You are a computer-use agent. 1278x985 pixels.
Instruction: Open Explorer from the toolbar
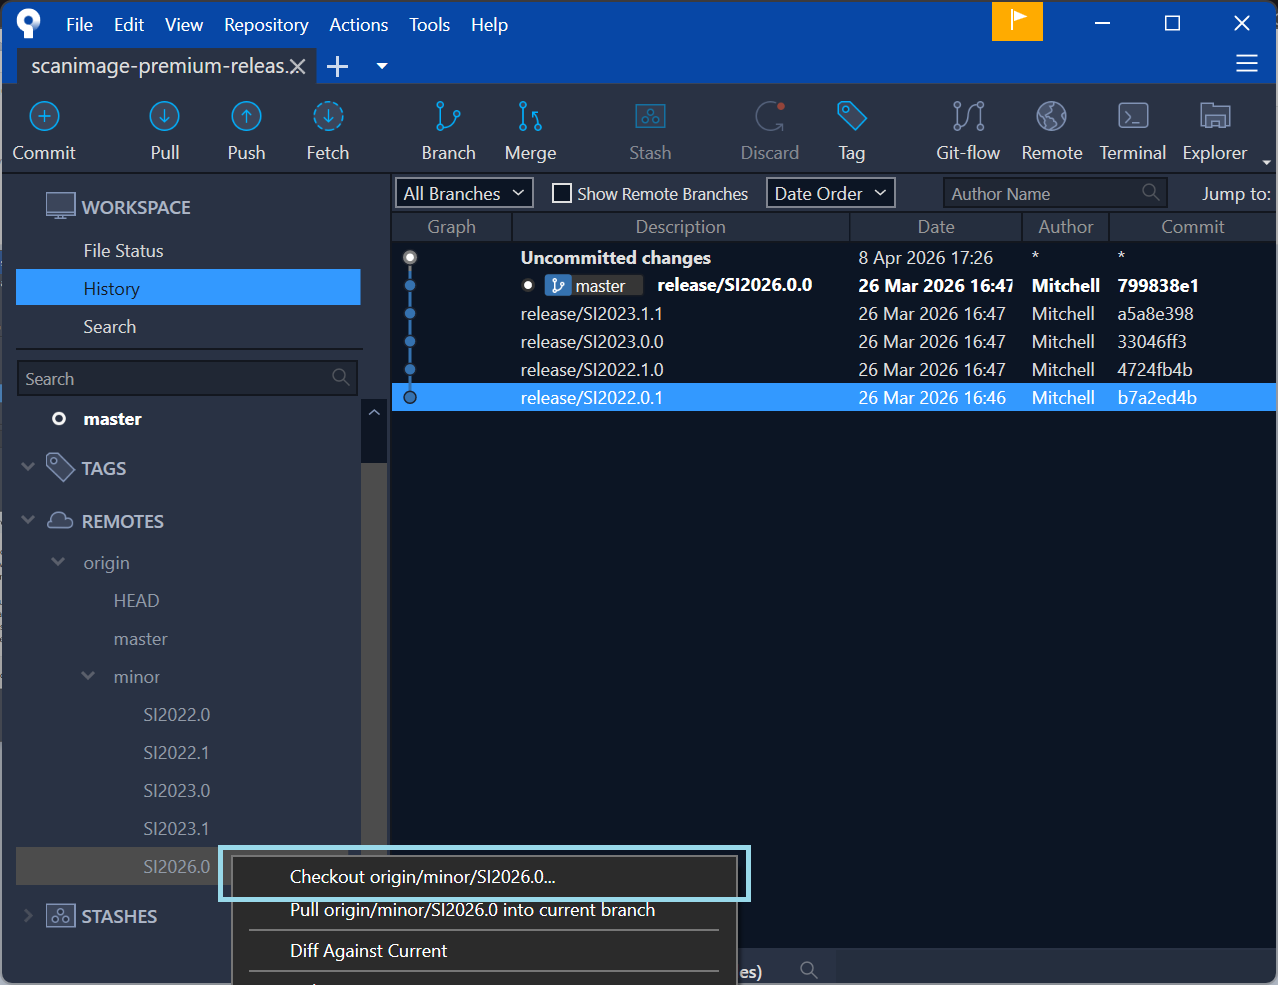(x=1215, y=131)
